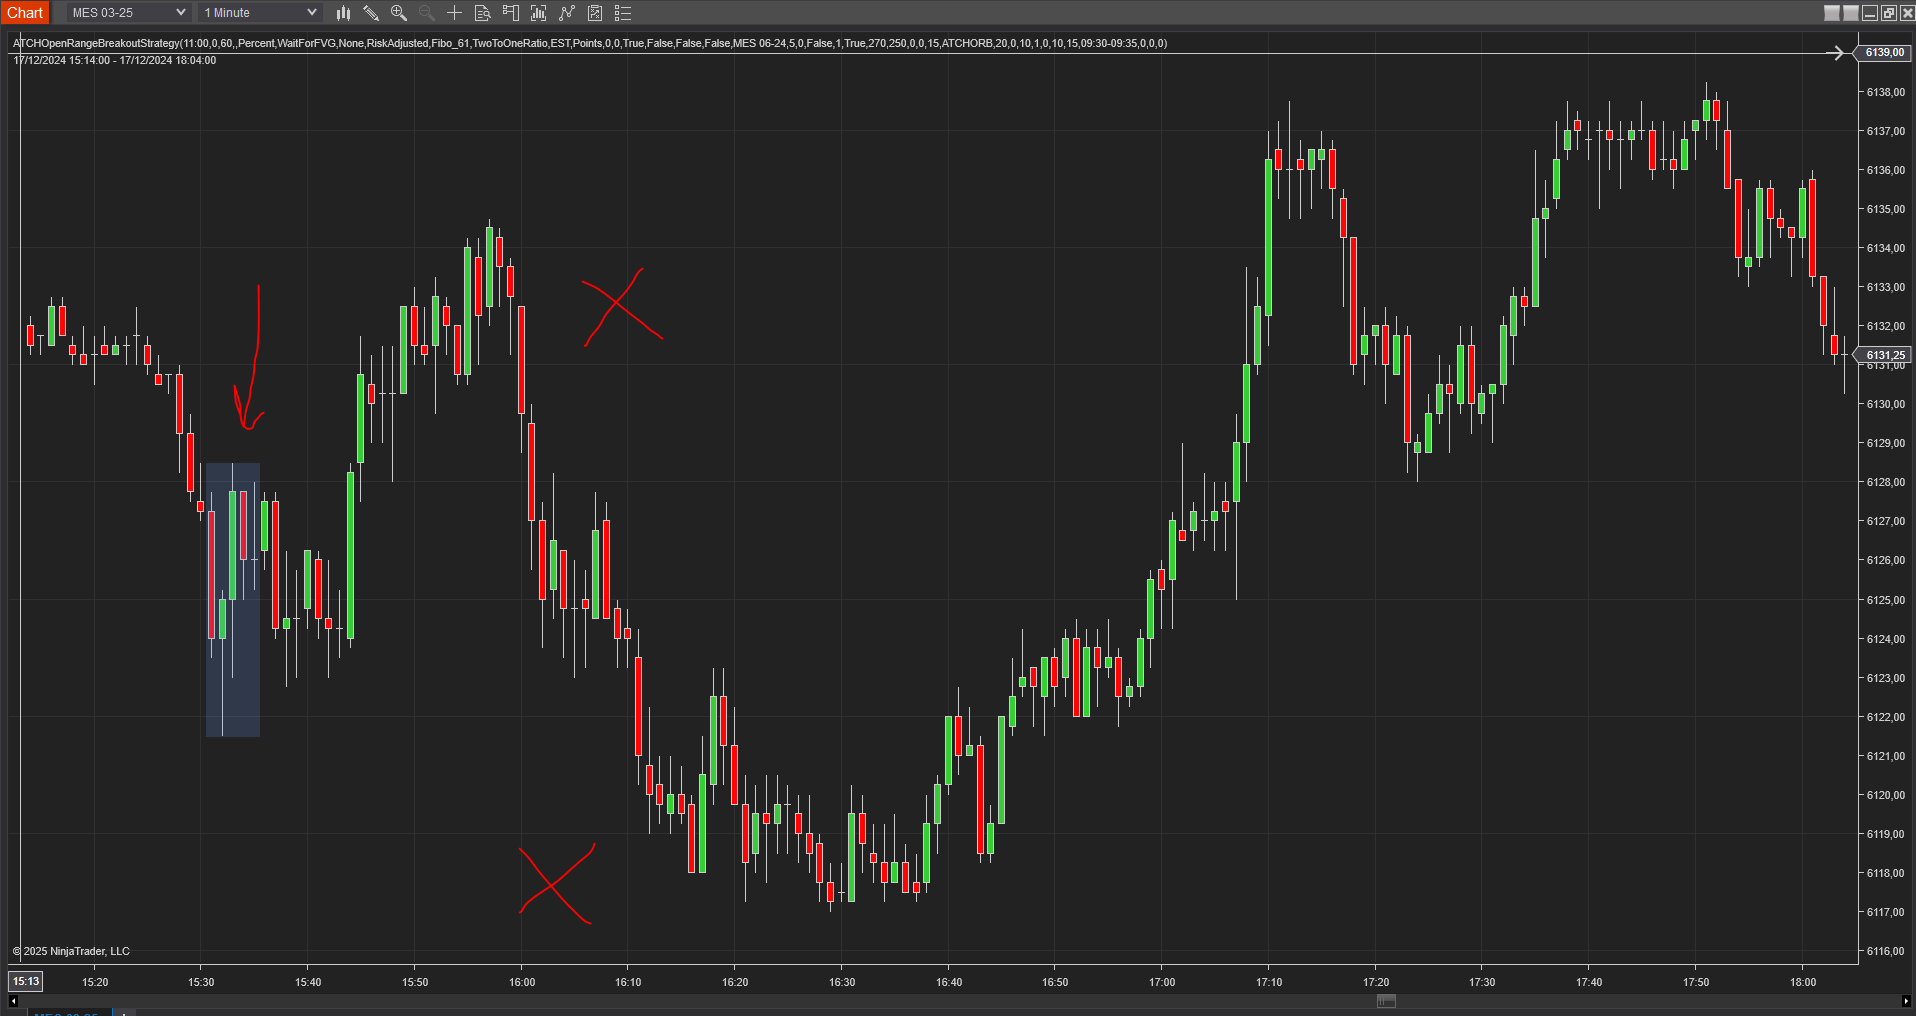Click the 16:30 time axis label
1916x1016 pixels.
click(x=842, y=982)
